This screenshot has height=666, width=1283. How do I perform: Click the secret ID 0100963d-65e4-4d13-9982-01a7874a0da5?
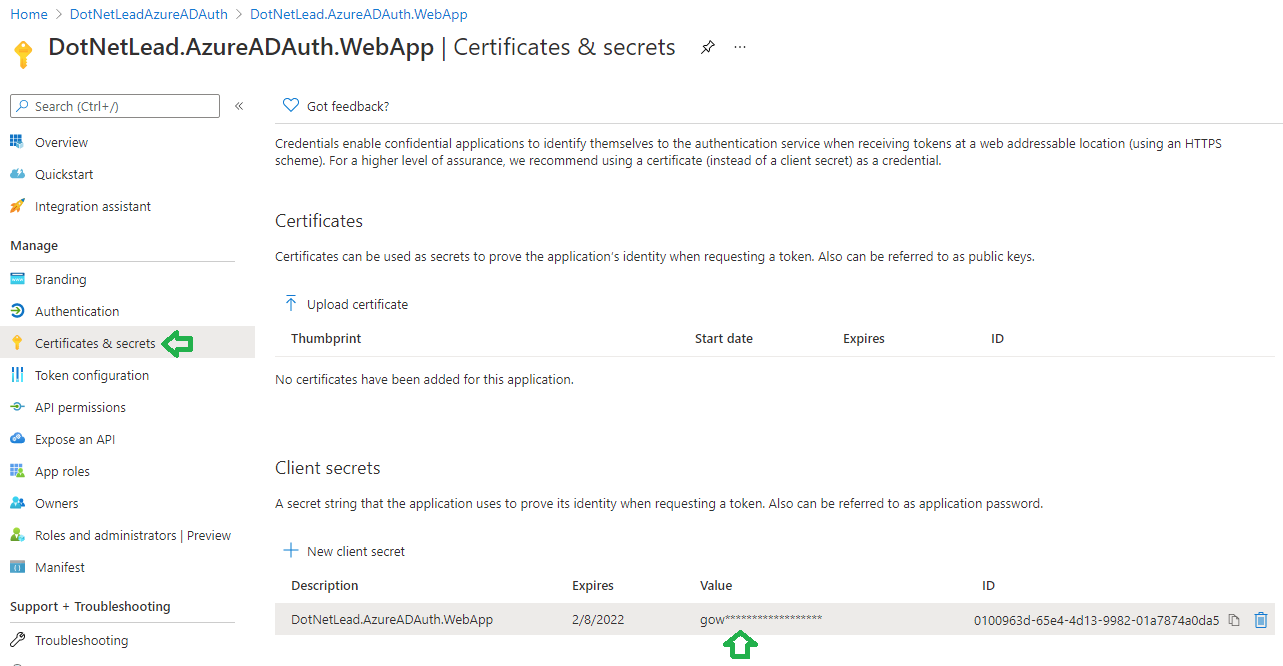point(1097,620)
